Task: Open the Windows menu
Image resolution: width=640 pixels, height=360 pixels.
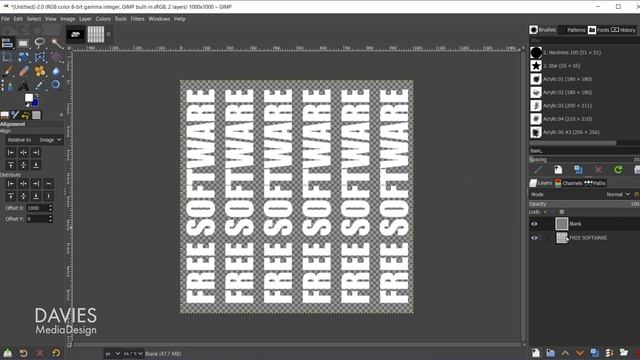Action: [159, 19]
